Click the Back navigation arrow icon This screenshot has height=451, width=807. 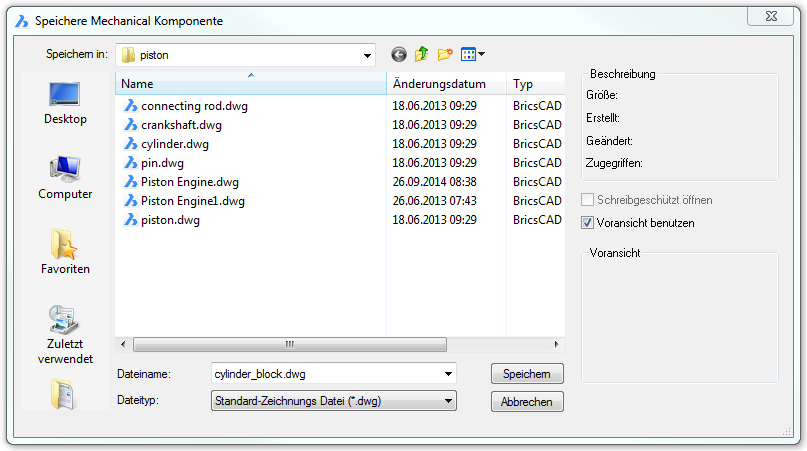click(x=399, y=55)
